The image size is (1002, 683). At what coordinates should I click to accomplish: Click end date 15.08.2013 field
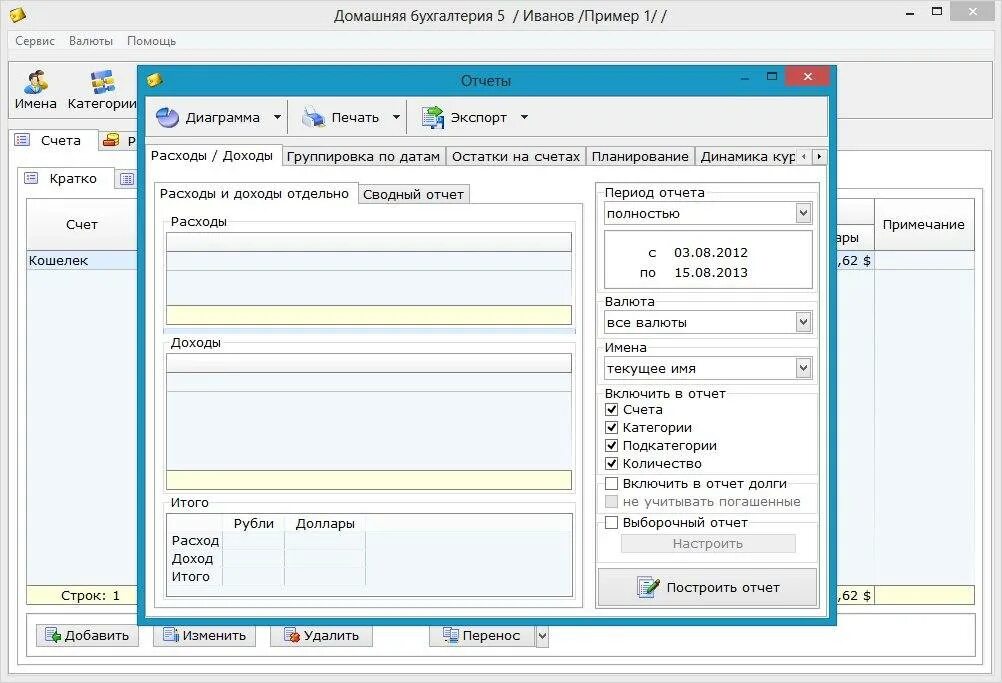pos(711,272)
